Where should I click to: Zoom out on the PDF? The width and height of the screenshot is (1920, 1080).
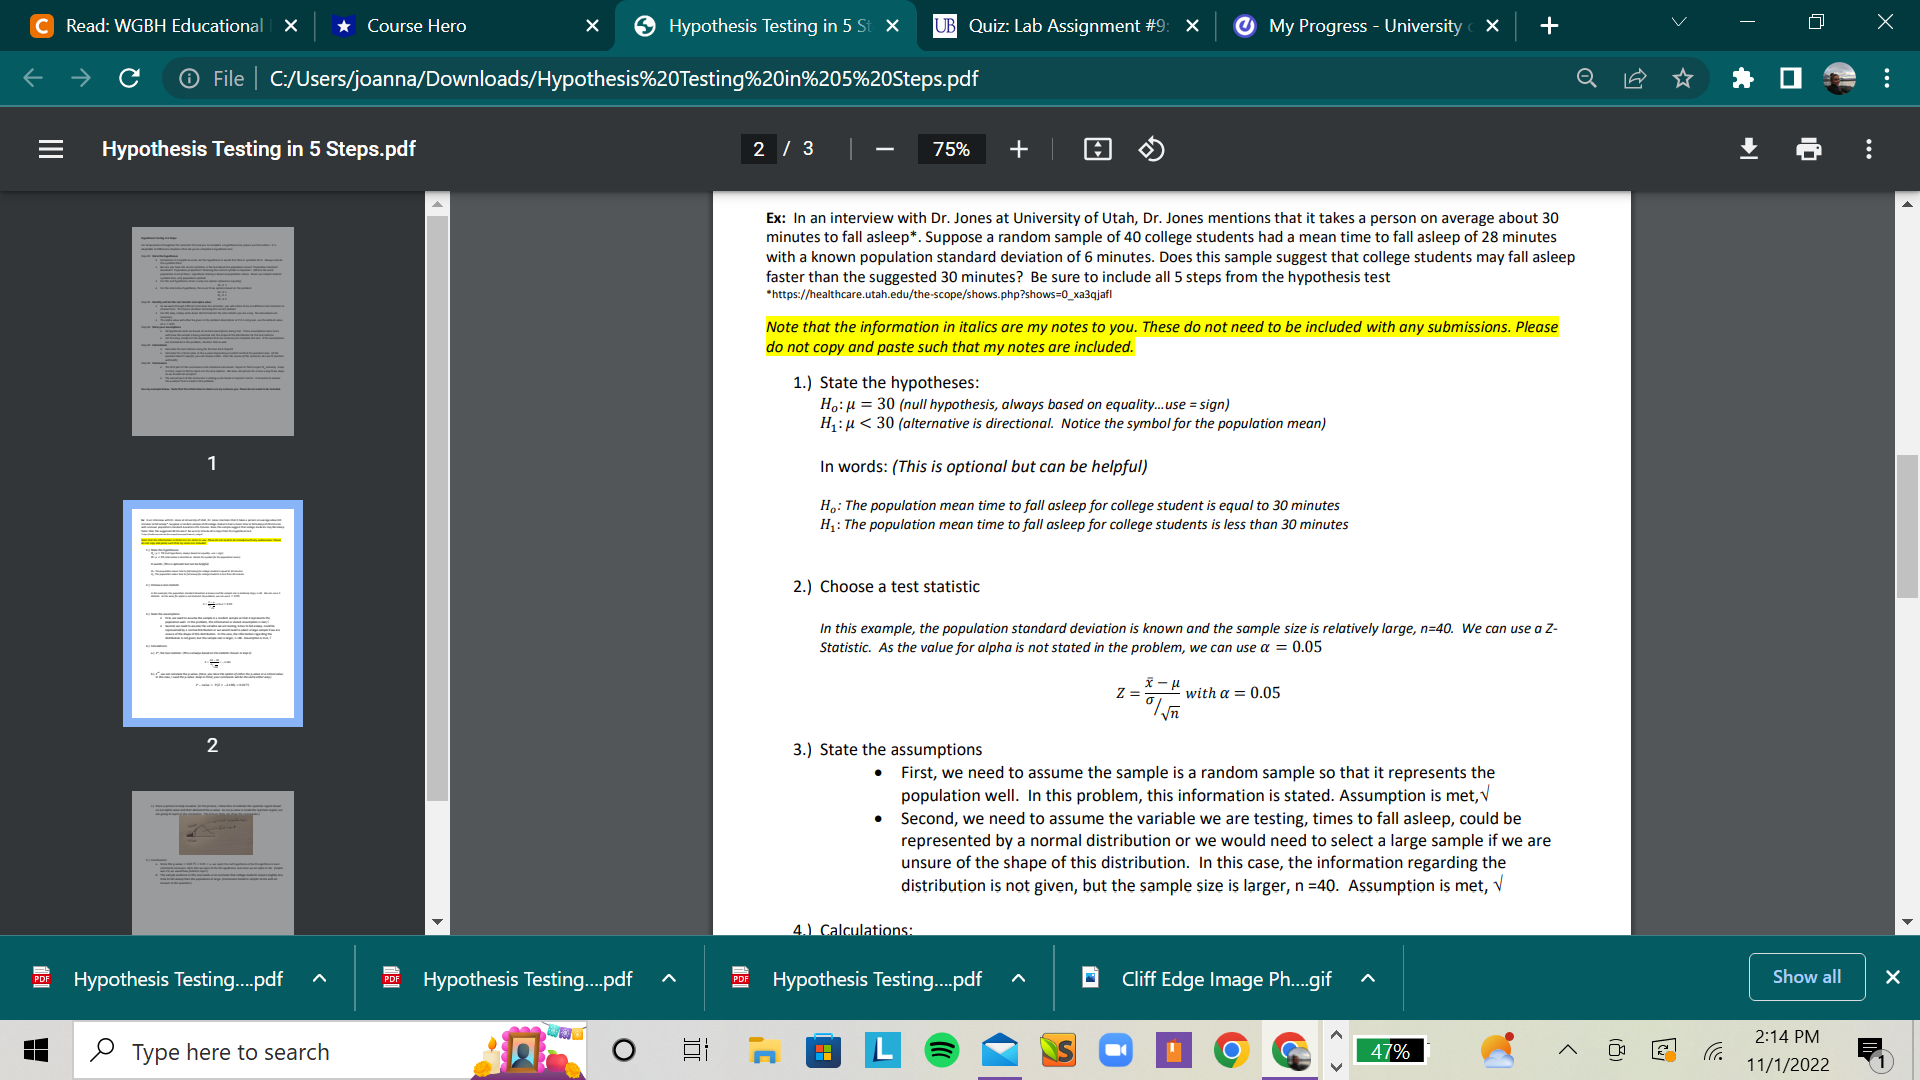pos(884,149)
